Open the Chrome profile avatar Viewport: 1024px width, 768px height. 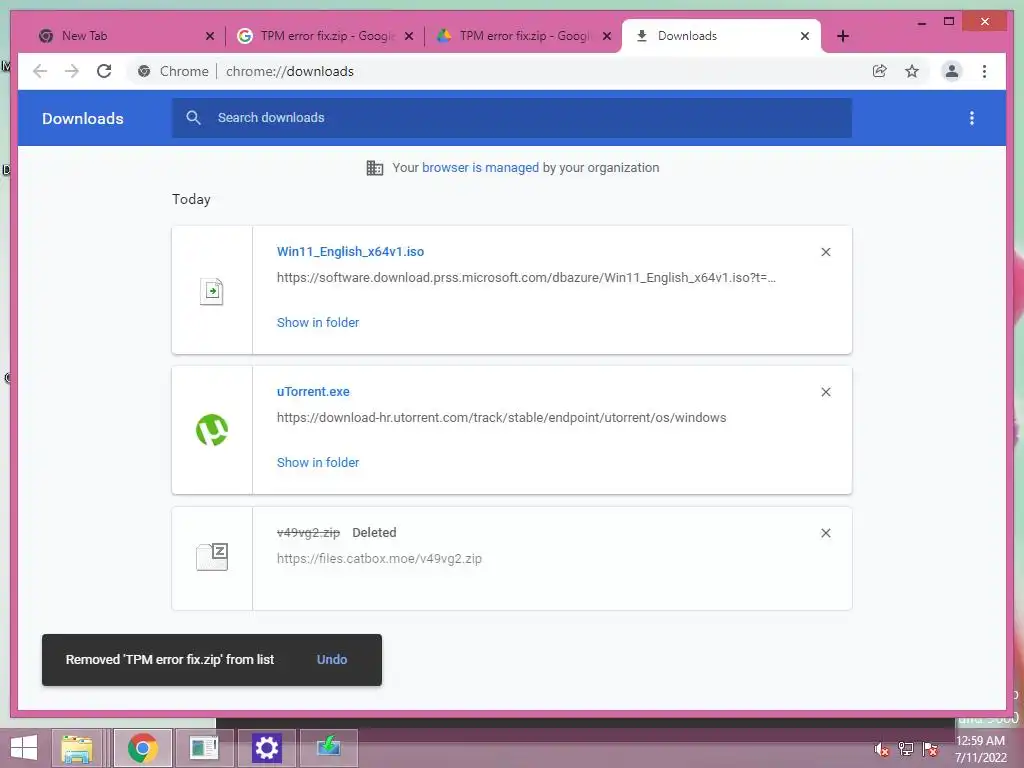pos(952,71)
